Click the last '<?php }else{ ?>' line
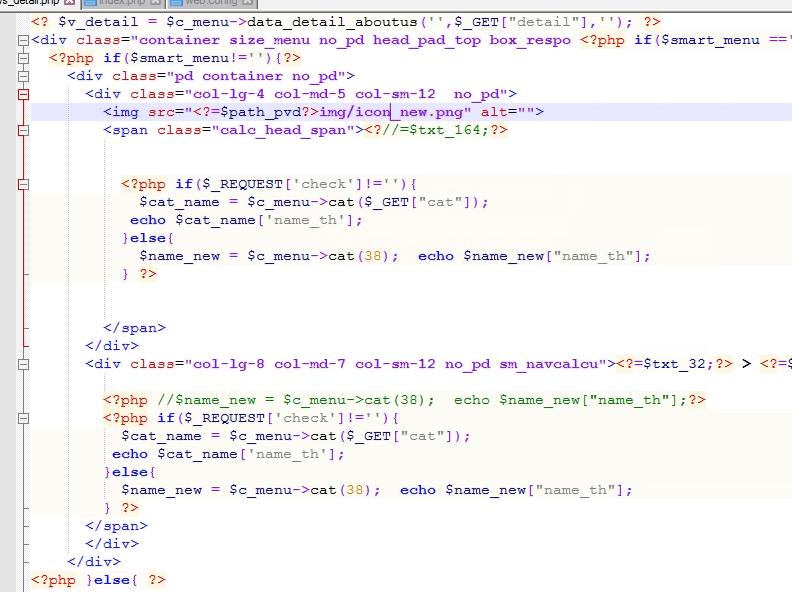 tap(98, 580)
